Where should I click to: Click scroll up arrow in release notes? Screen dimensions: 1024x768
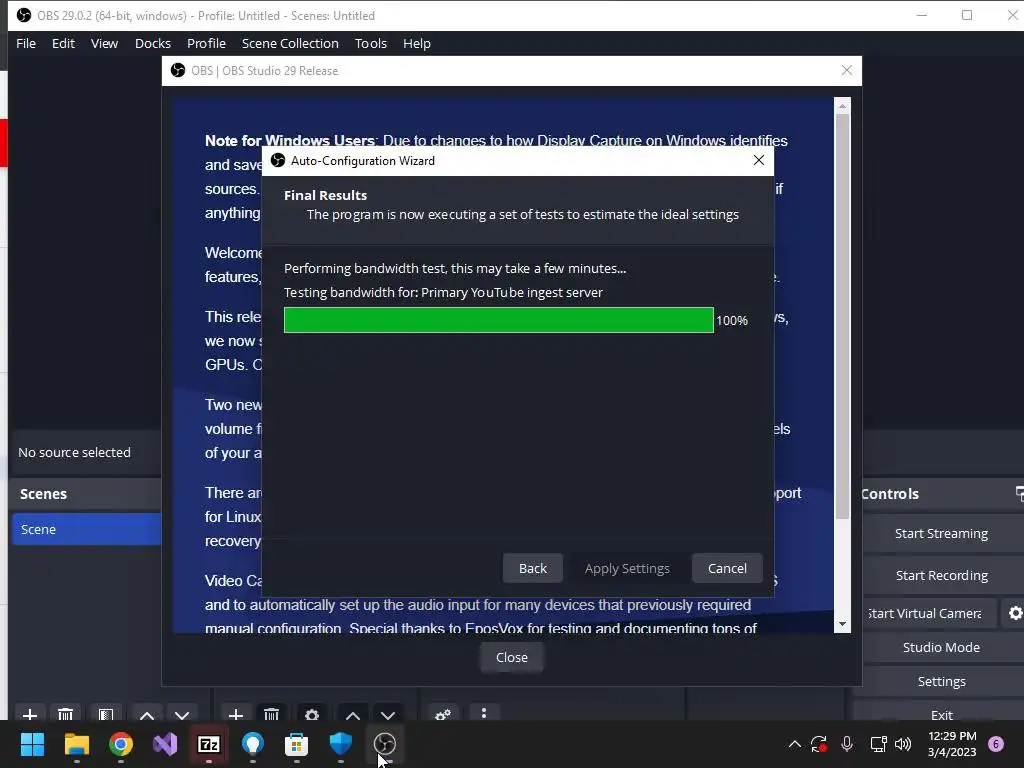842,106
